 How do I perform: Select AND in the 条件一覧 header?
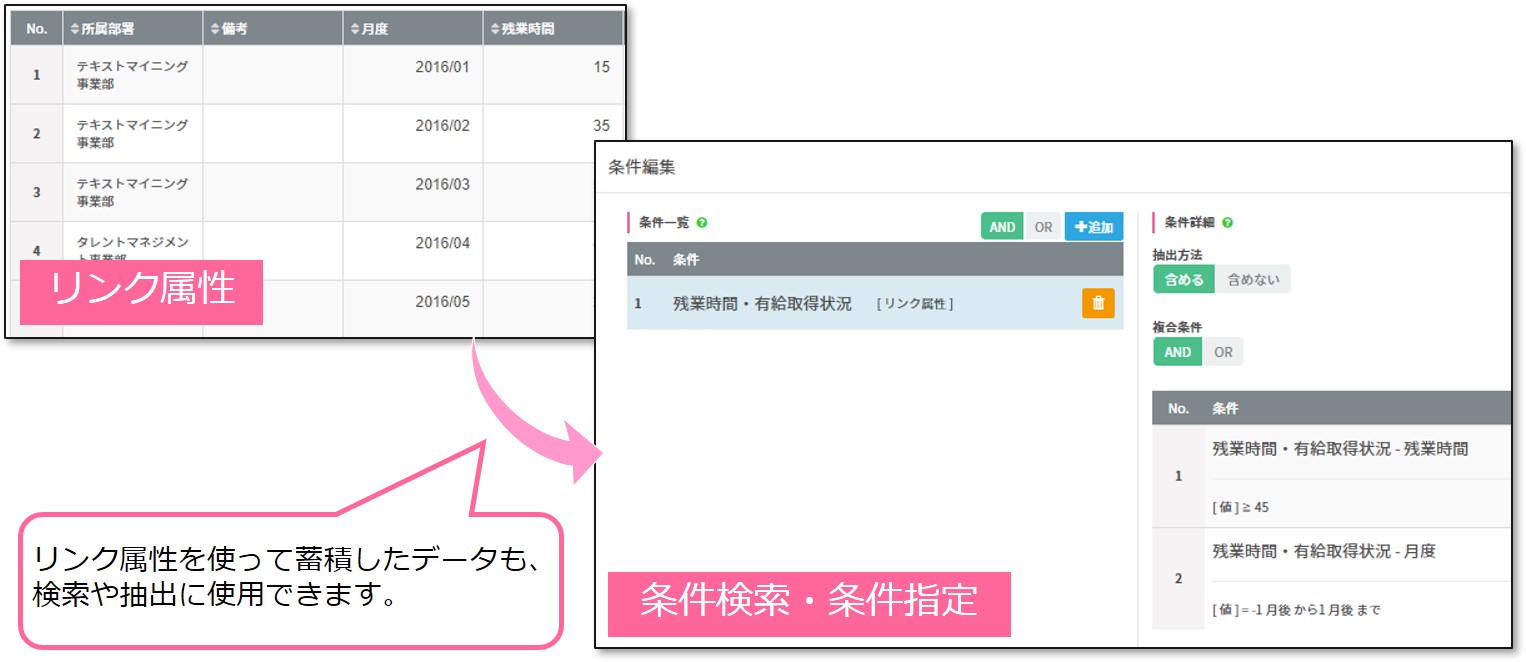click(1002, 227)
